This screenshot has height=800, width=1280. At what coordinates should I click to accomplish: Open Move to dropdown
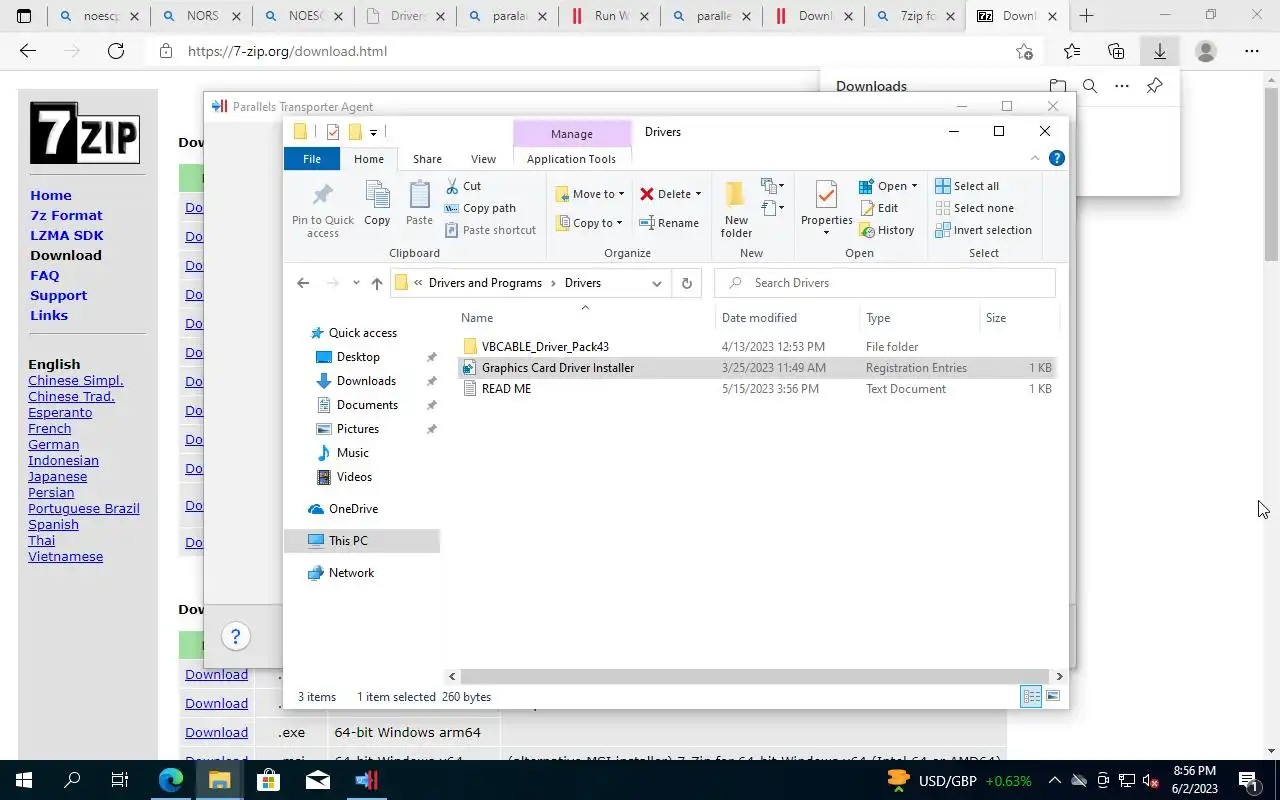[x=591, y=194]
